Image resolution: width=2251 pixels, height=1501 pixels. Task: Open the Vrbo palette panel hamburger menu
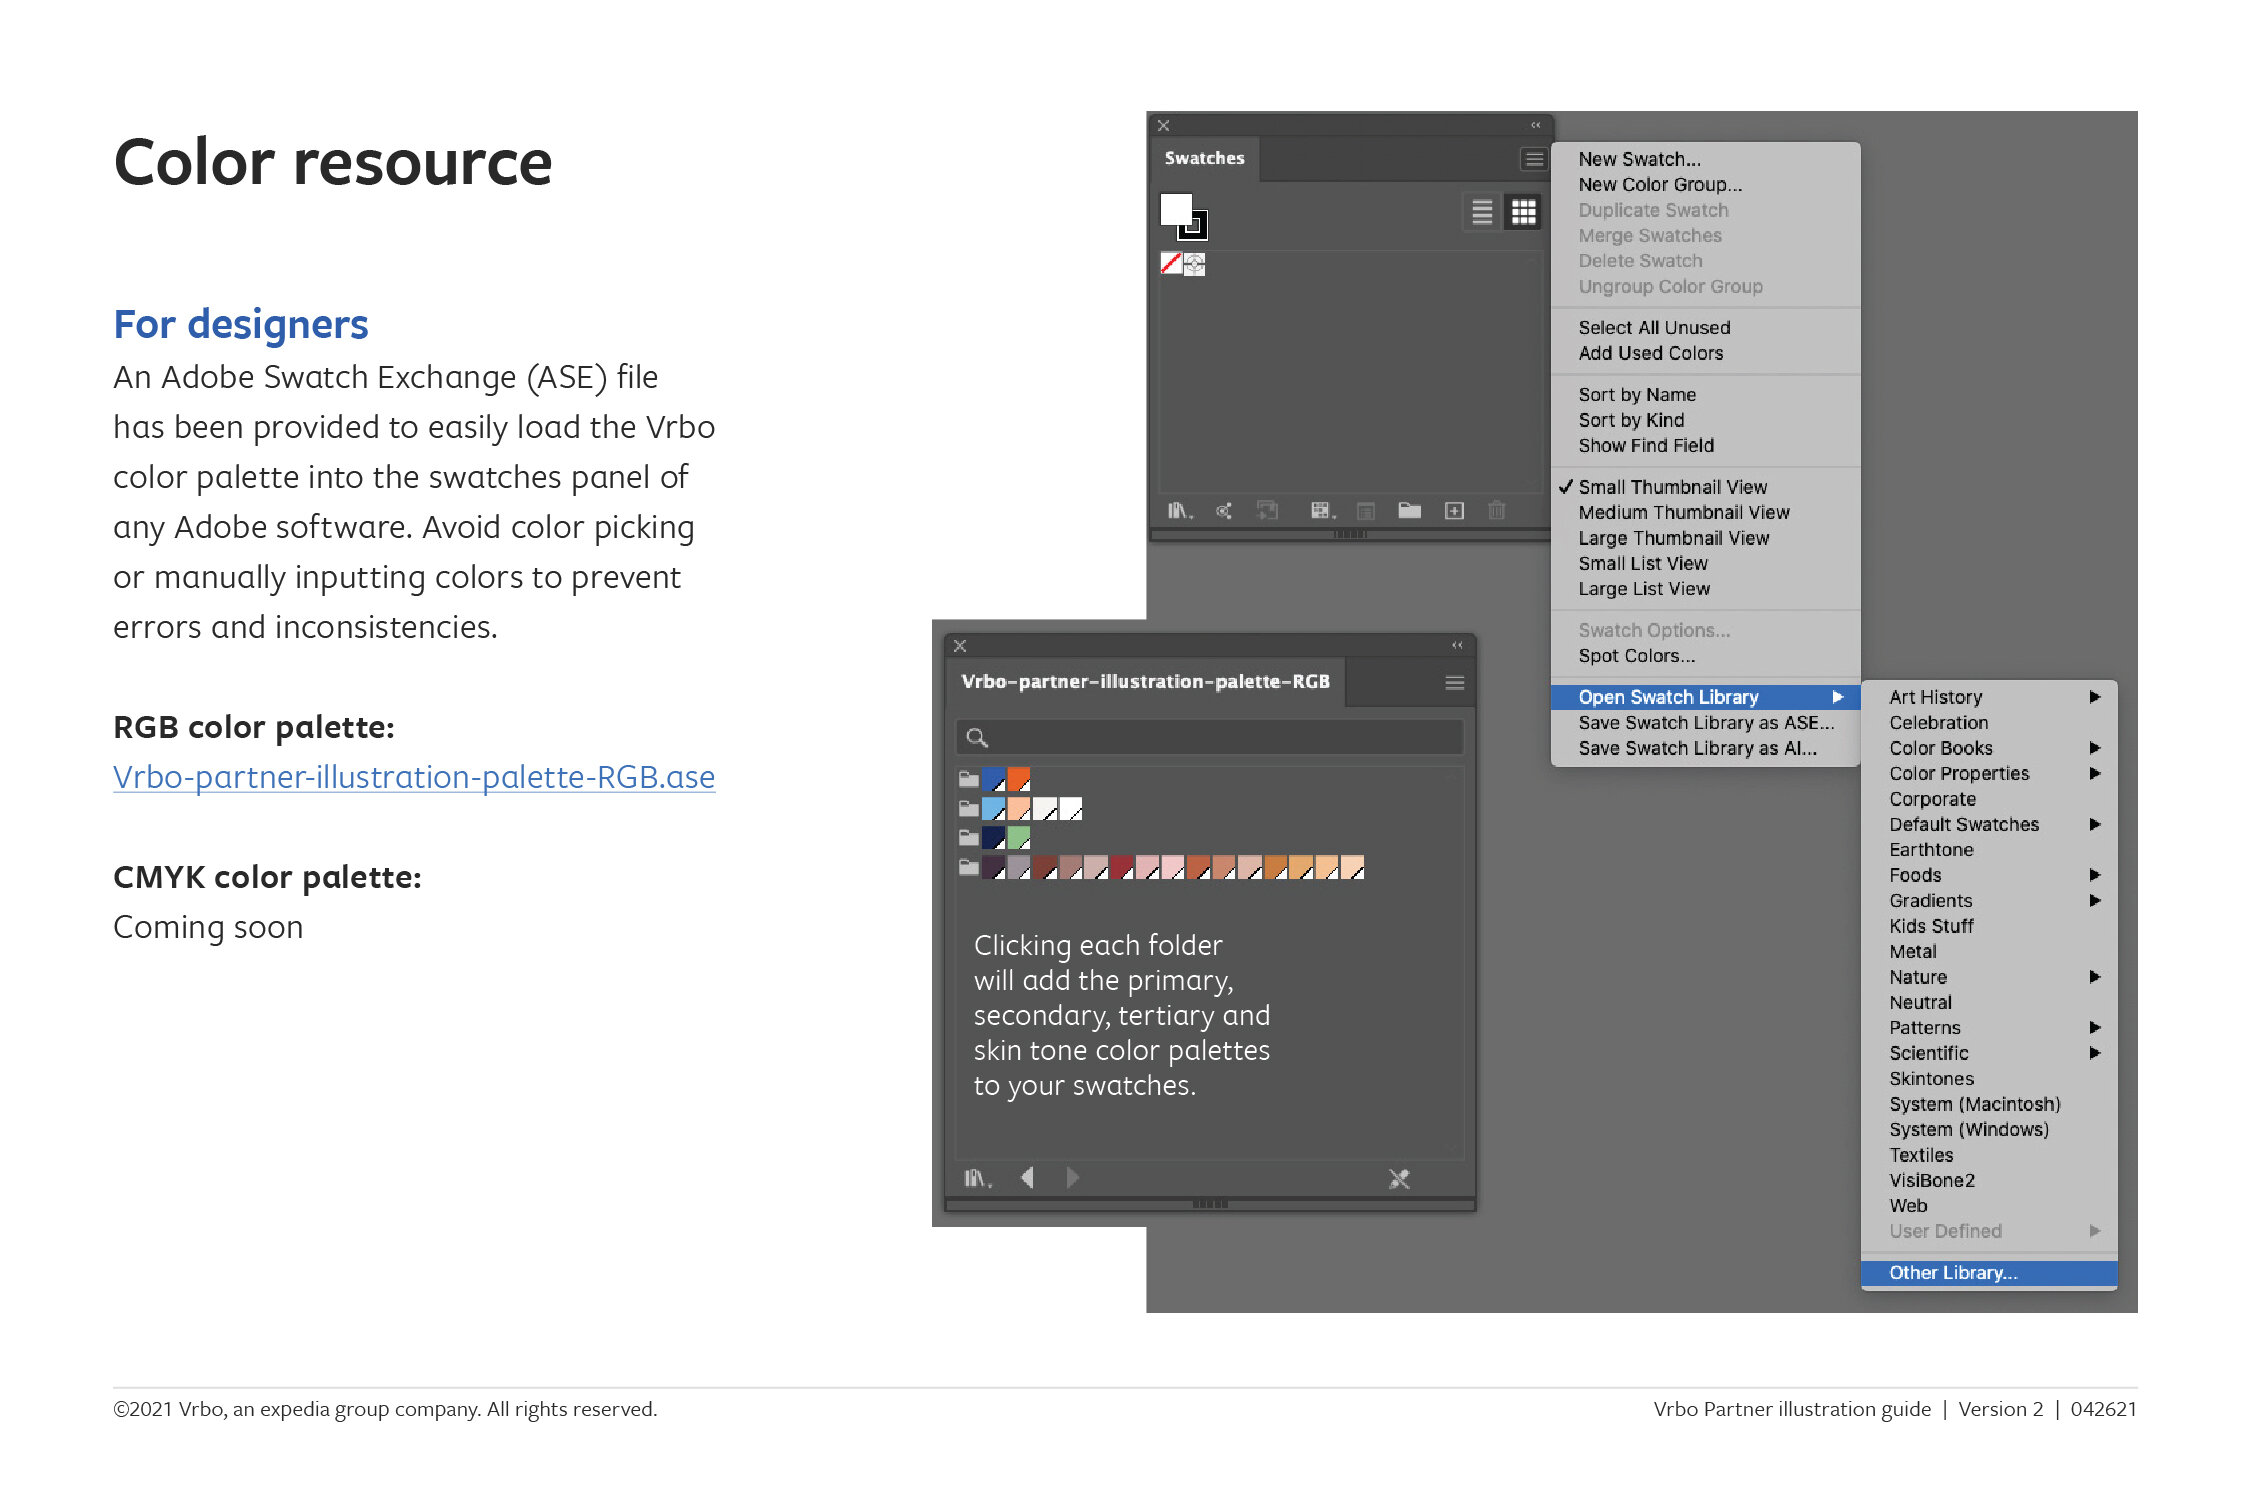[x=1455, y=682]
